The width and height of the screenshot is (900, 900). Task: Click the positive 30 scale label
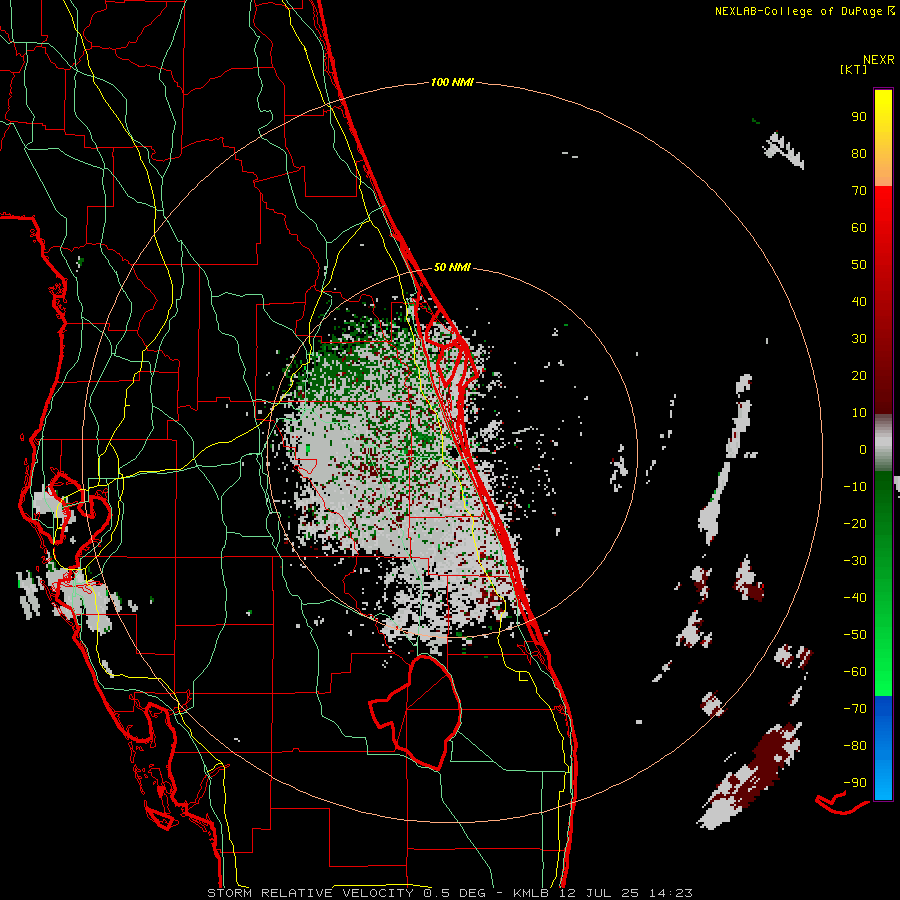tap(859, 339)
